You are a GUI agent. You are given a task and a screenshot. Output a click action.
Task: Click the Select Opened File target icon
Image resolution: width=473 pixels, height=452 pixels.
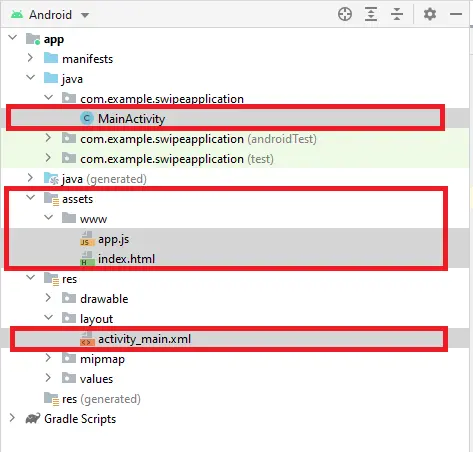click(345, 14)
